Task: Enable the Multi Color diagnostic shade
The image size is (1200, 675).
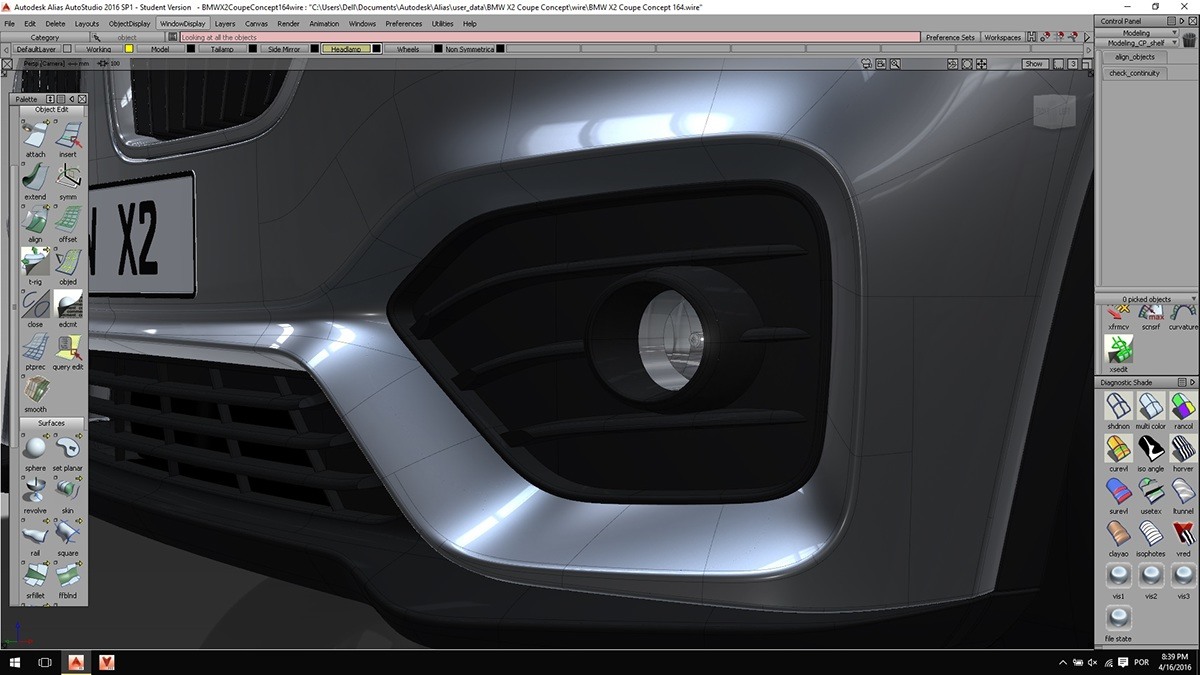Action: click(1150, 408)
